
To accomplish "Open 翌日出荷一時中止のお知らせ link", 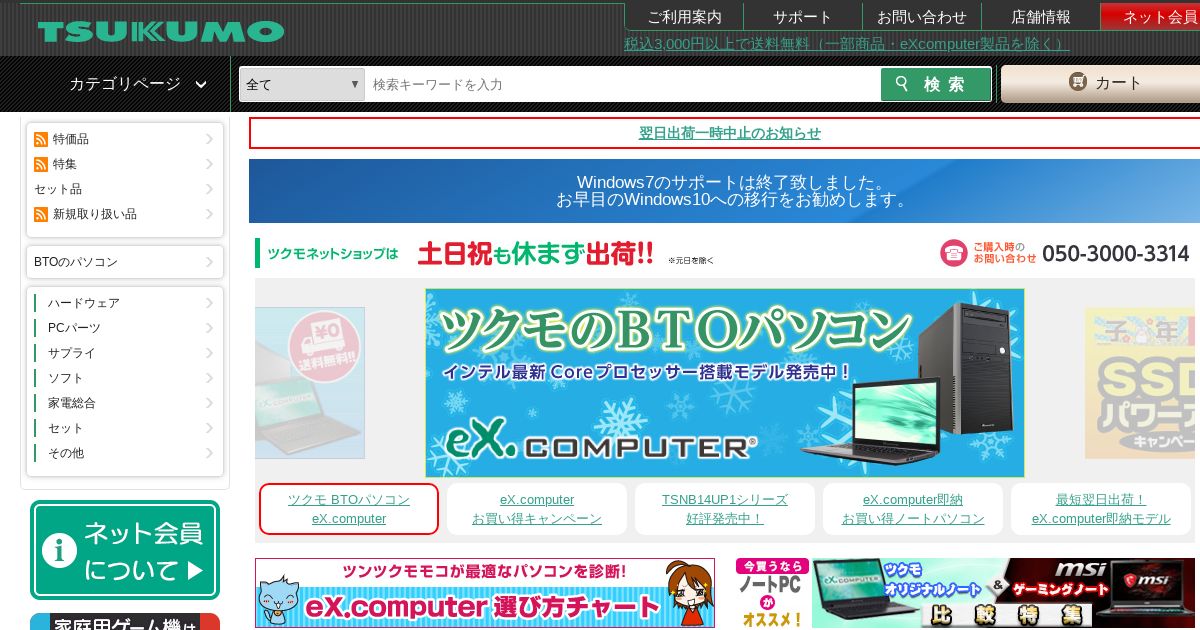I will point(730,133).
